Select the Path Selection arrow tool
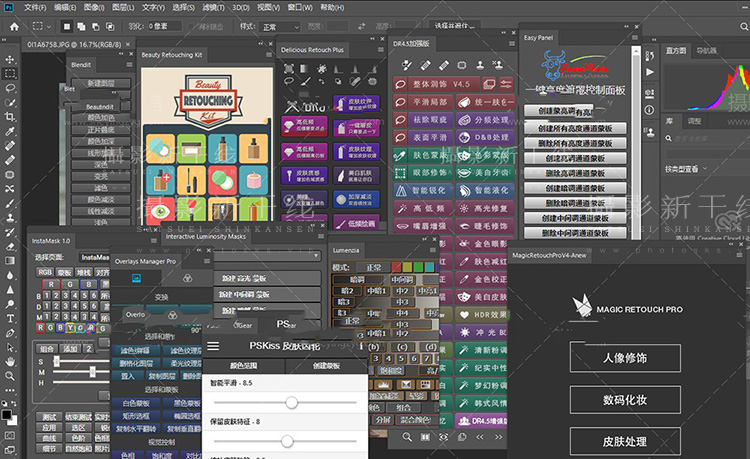The width and height of the screenshot is (750, 459). point(10,347)
